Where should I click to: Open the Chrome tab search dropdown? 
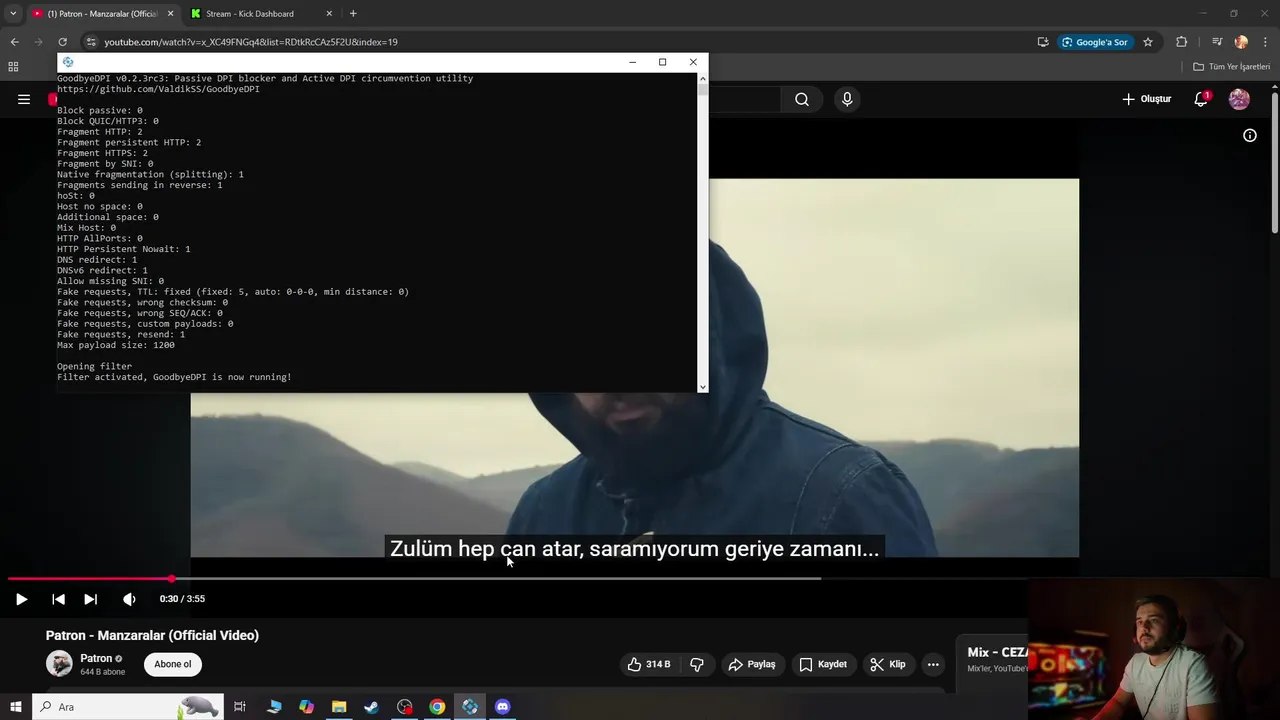[13, 14]
